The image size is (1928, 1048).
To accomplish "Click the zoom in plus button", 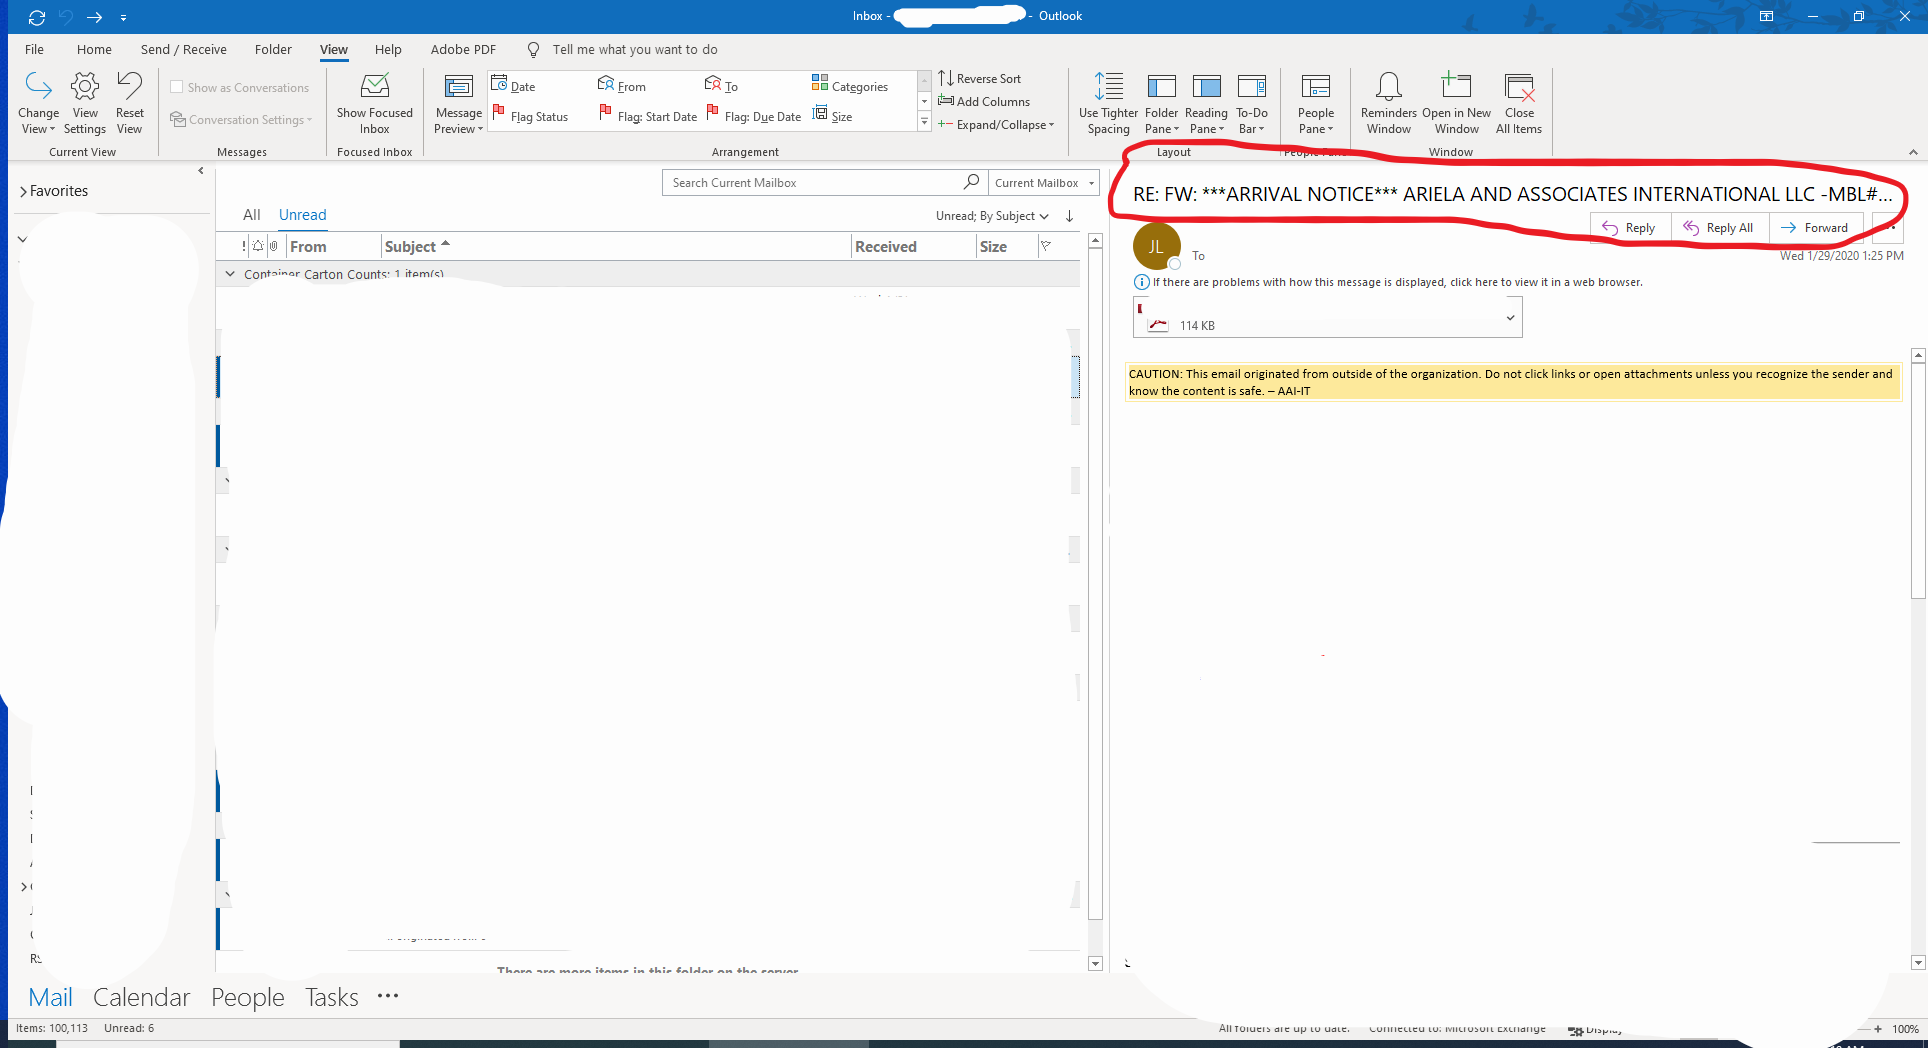I will [1877, 1029].
